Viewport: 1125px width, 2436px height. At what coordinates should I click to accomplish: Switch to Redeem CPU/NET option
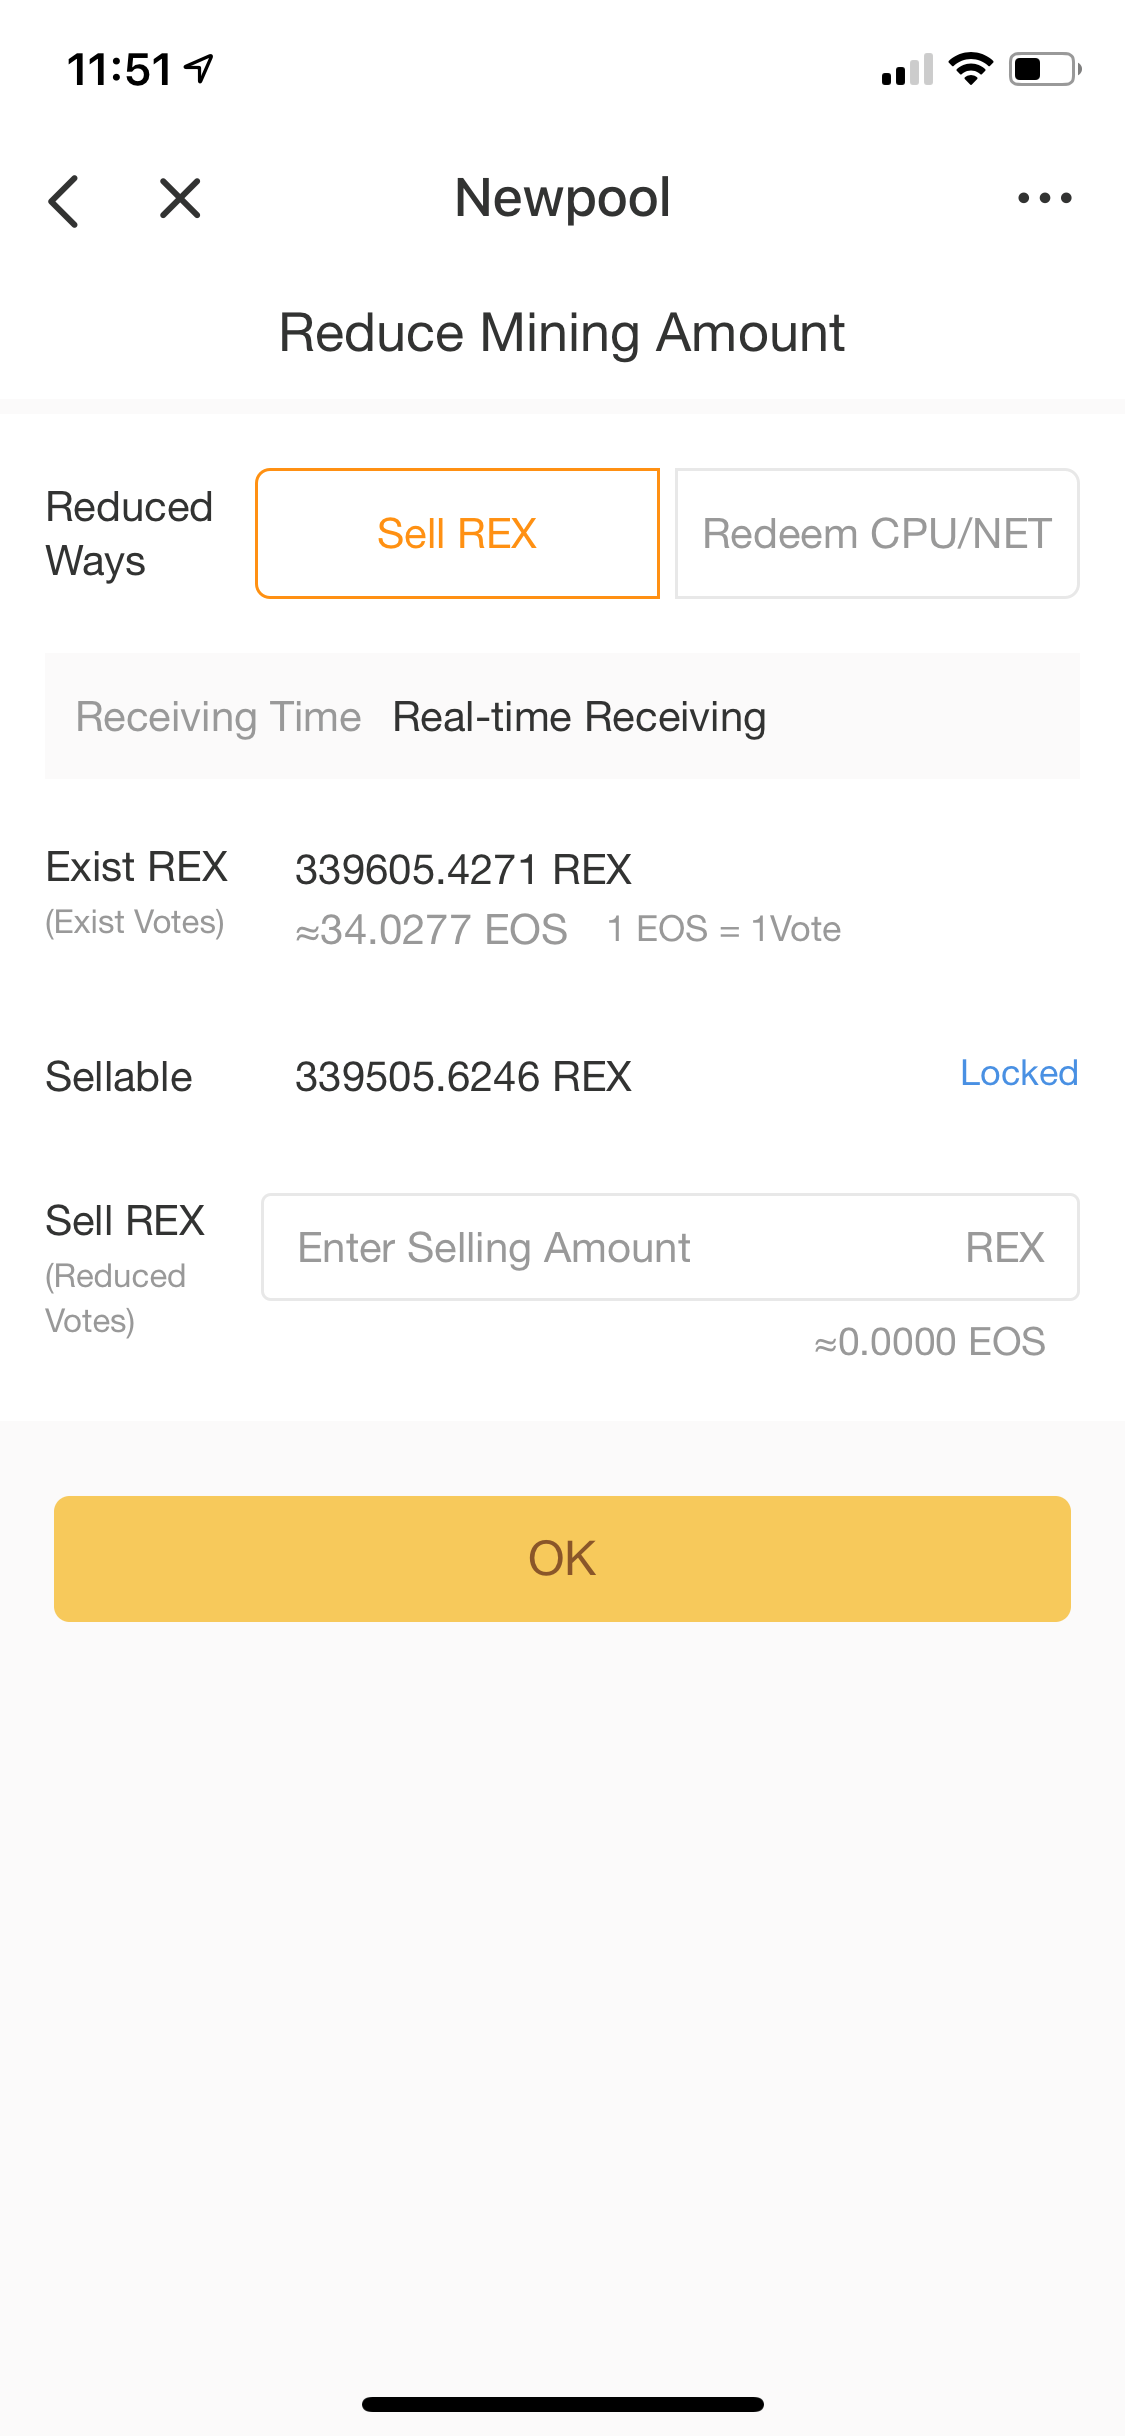point(877,533)
